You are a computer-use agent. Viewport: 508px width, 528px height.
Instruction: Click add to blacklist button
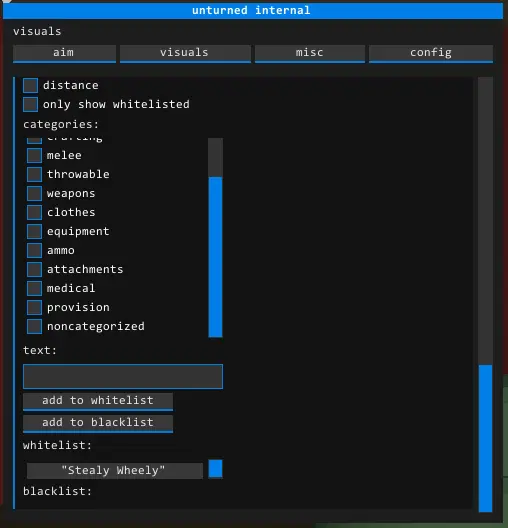98,424
